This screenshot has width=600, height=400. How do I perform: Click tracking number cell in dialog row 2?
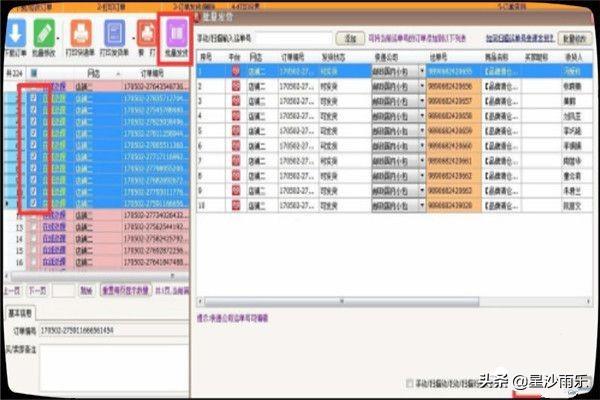tap(454, 86)
